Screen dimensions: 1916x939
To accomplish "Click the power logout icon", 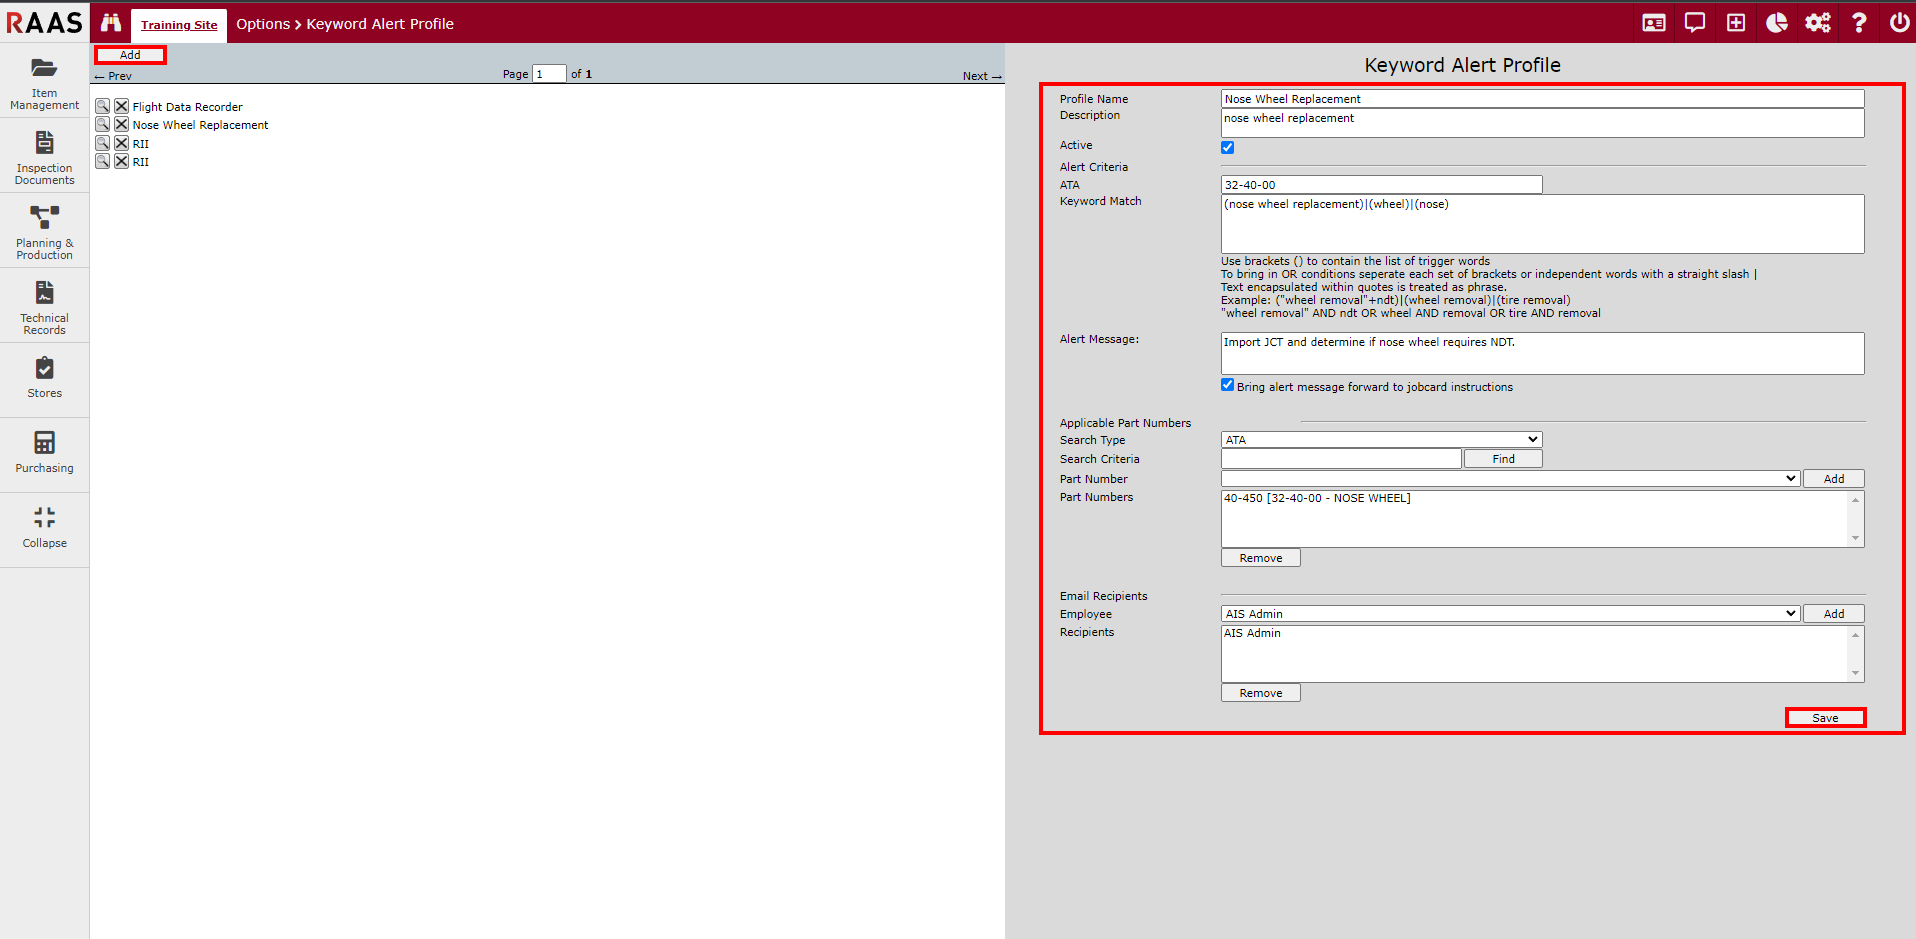I will click(x=1899, y=23).
